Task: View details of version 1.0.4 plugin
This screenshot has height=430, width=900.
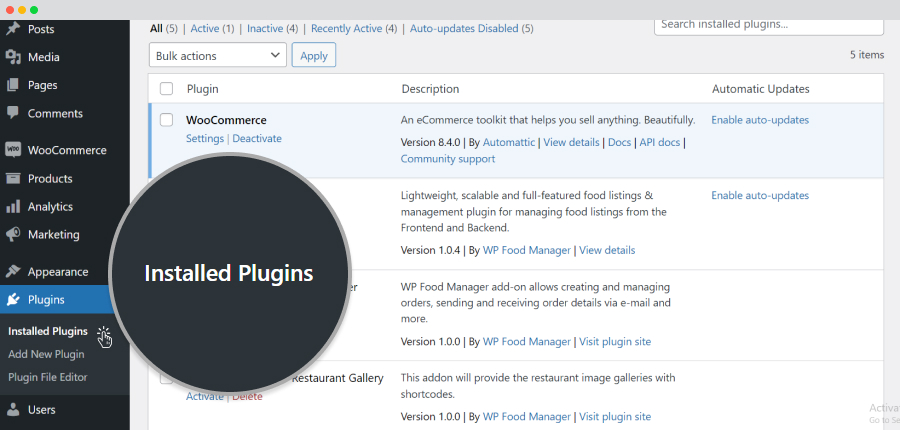Action: pyautogui.click(x=607, y=250)
